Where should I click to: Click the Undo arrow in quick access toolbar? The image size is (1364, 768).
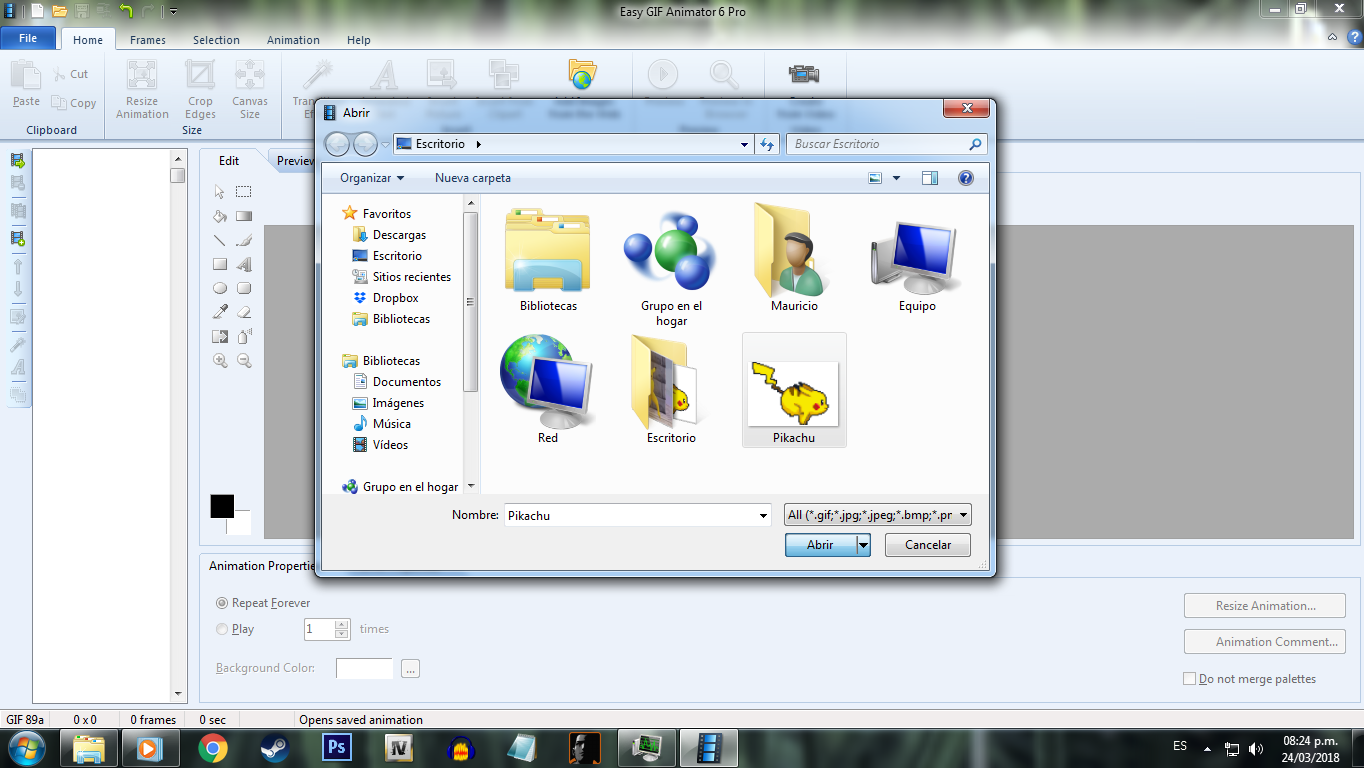pyautogui.click(x=126, y=11)
